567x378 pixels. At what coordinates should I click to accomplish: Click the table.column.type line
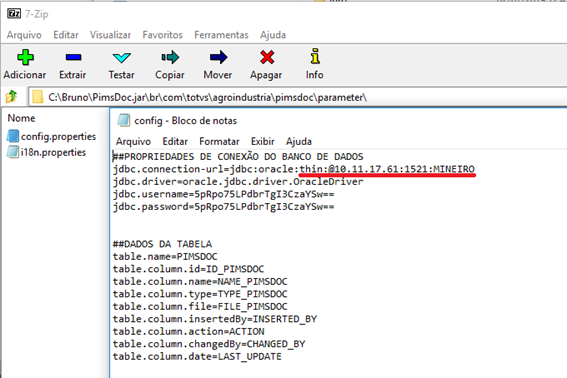point(200,294)
